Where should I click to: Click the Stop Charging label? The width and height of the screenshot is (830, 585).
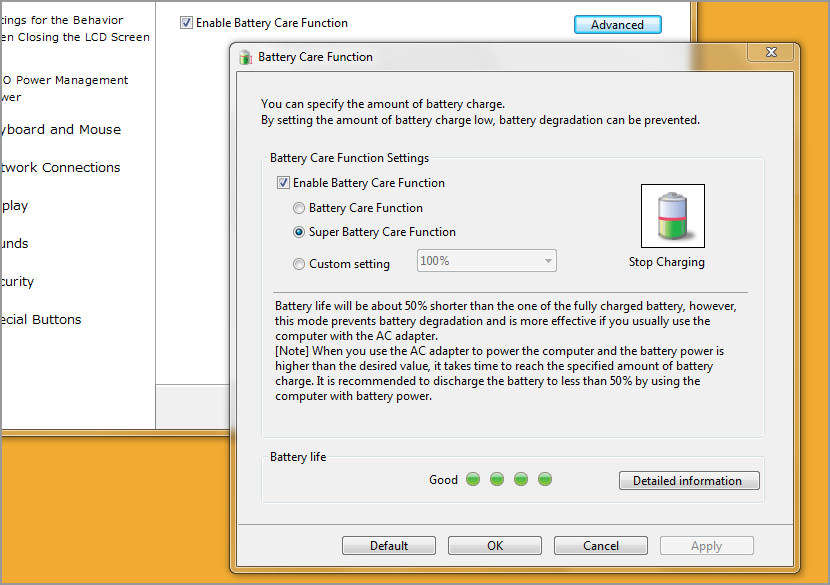click(x=666, y=261)
